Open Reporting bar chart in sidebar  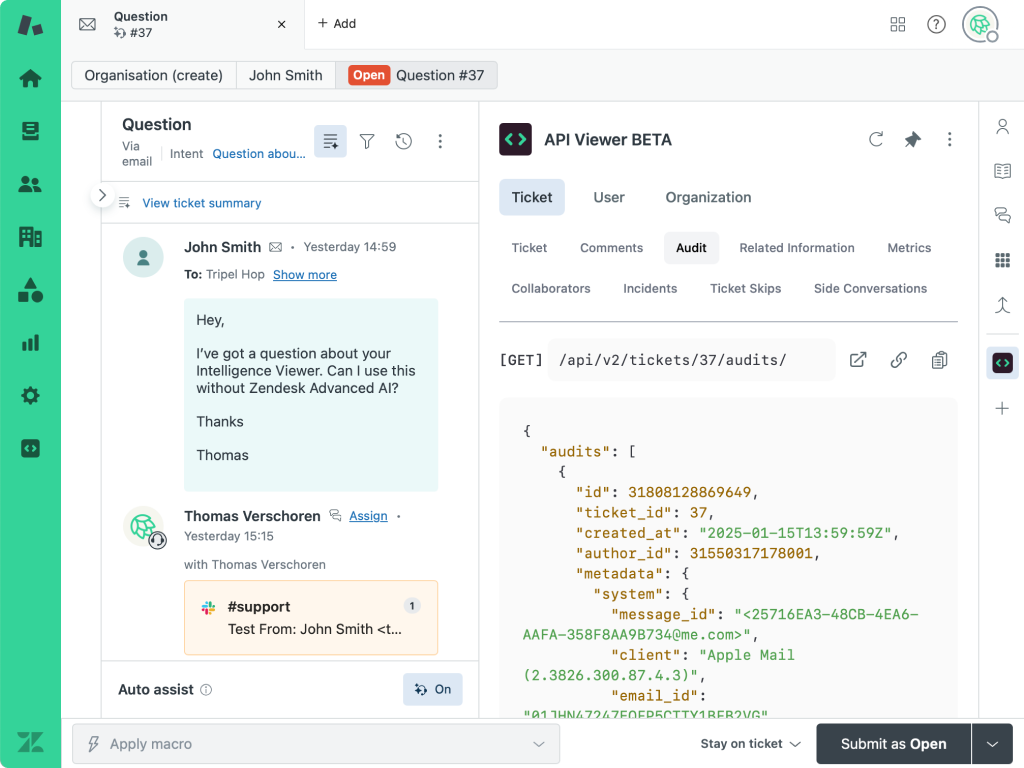(x=30, y=343)
